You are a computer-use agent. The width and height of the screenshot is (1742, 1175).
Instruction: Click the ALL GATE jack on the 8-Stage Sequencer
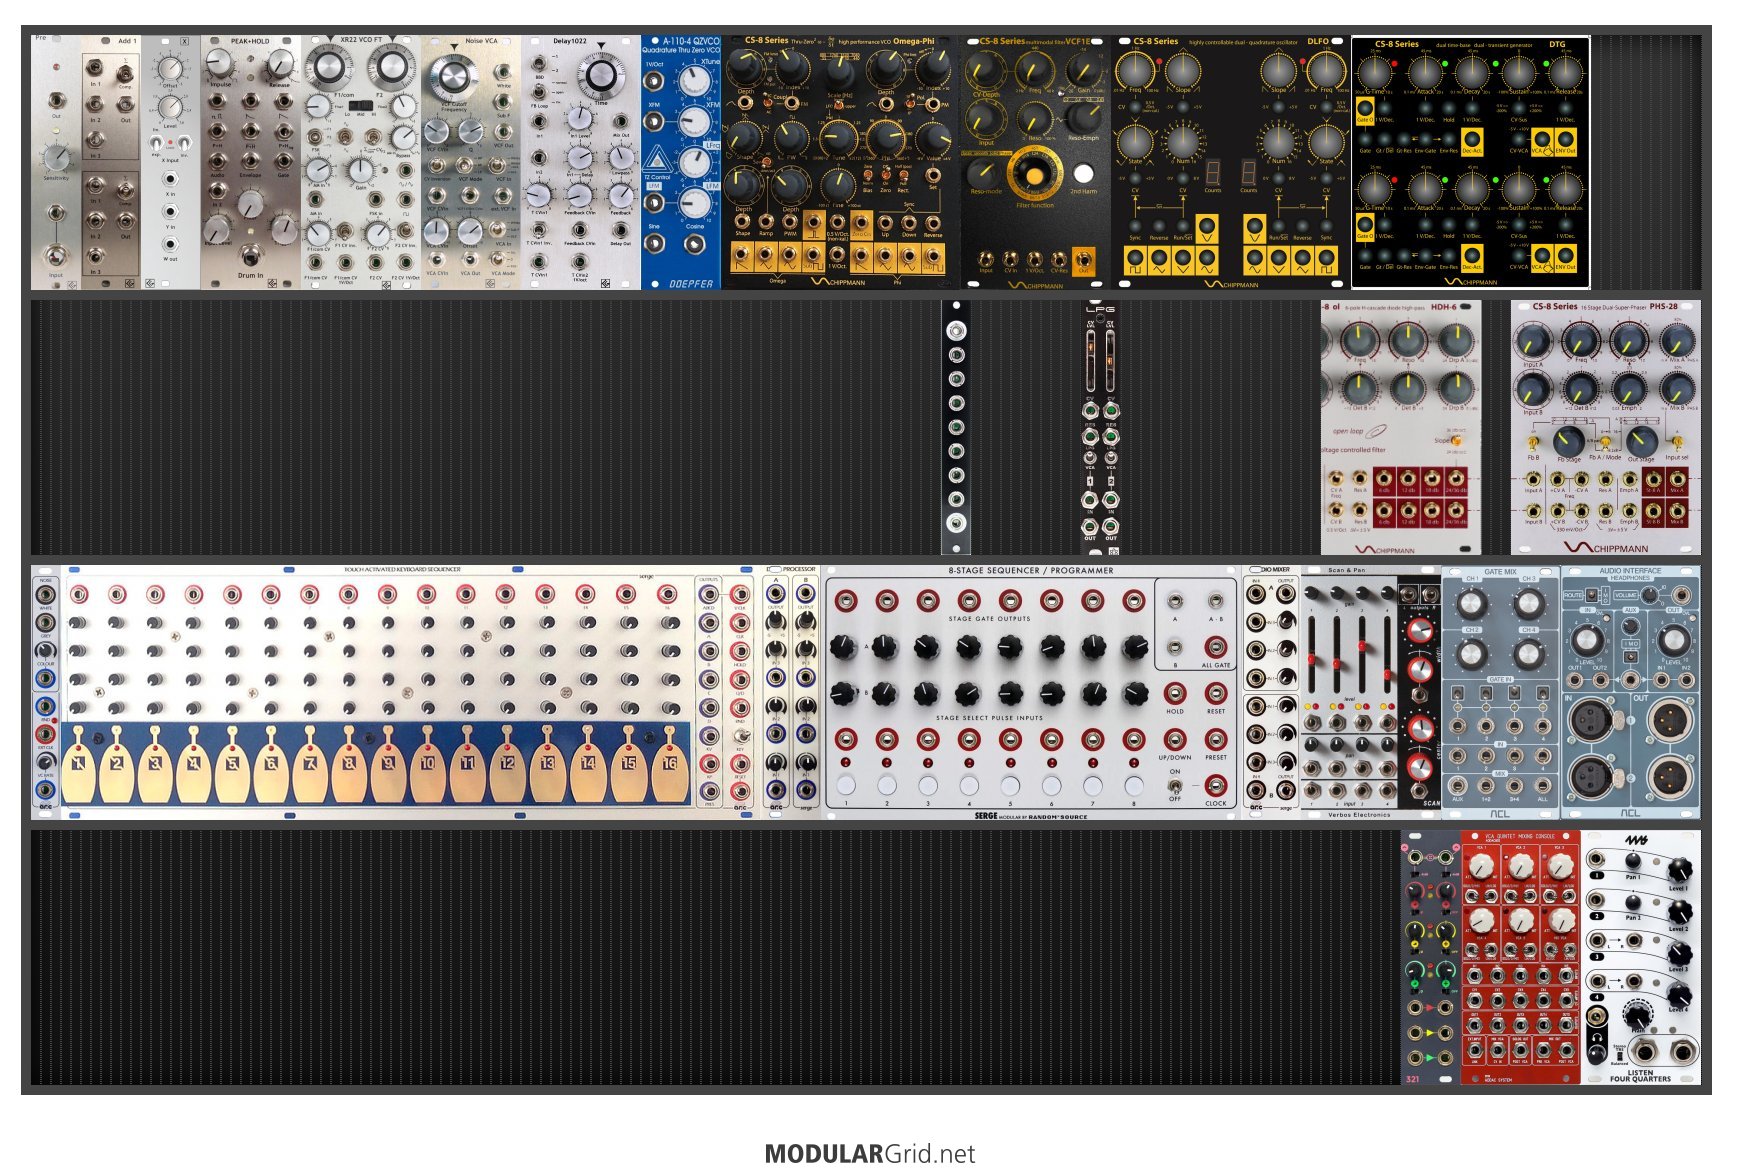[x=1216, y=648]
